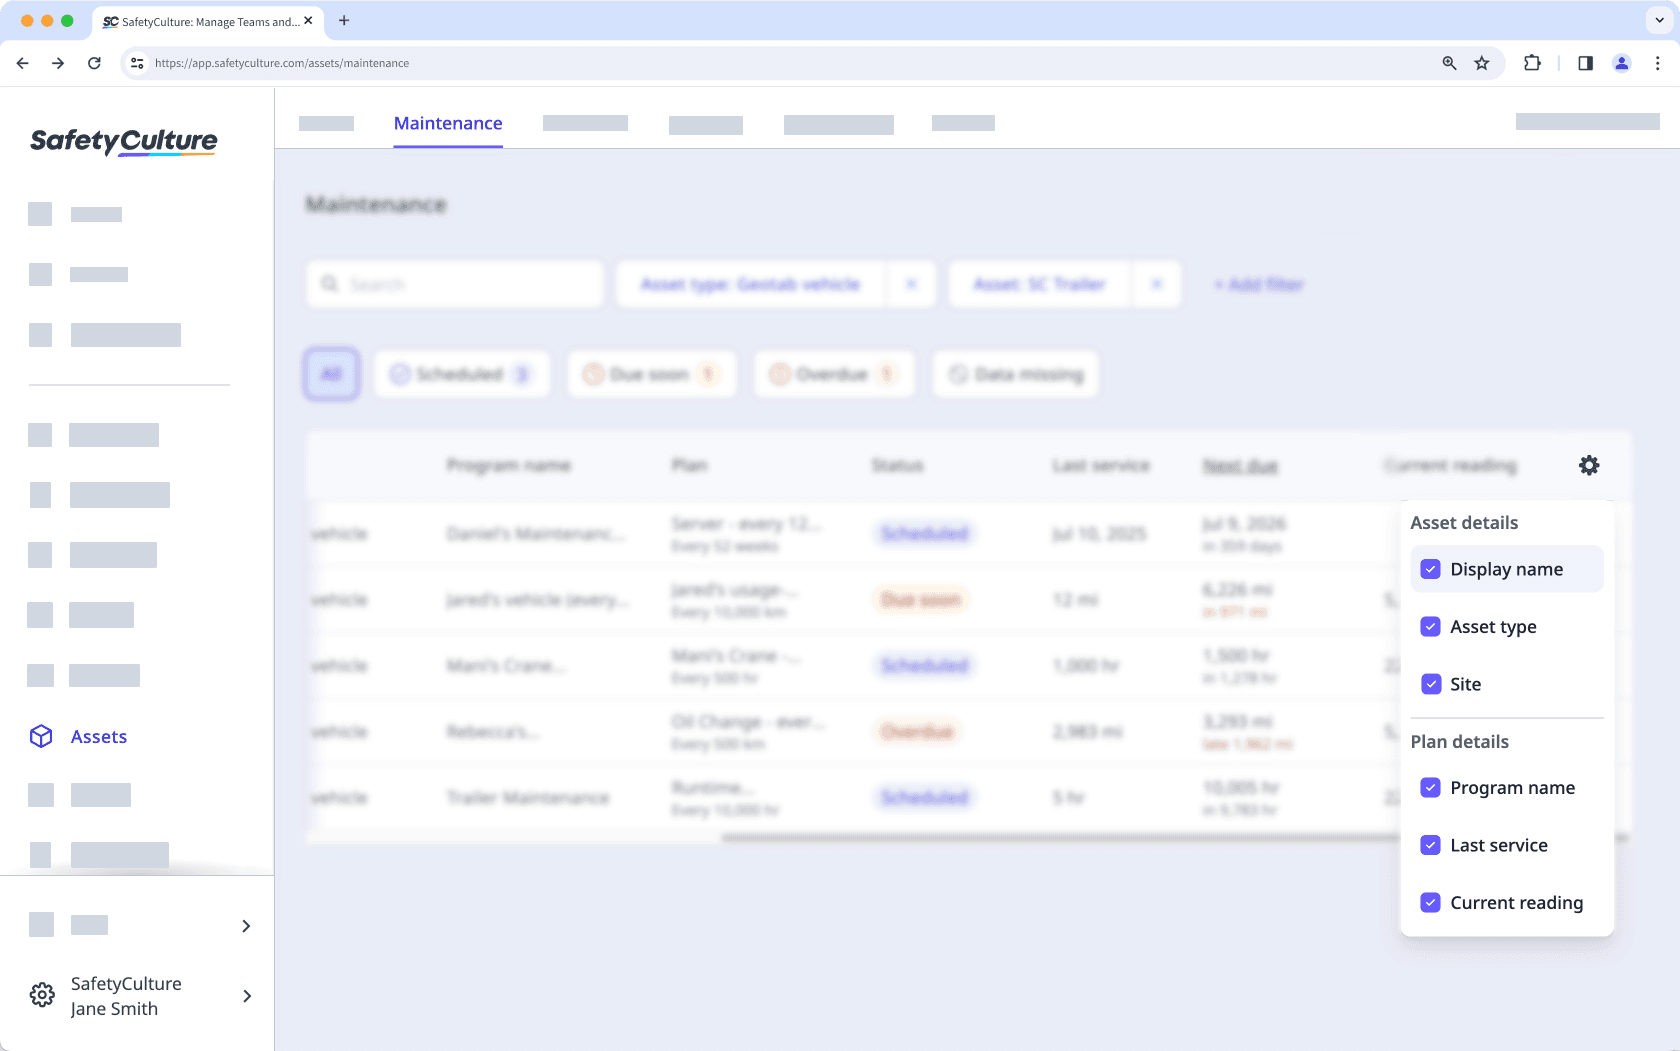The image size is (1680, 1051).
Task: Click the chevron above the account section
Action: tap(246, 926)
